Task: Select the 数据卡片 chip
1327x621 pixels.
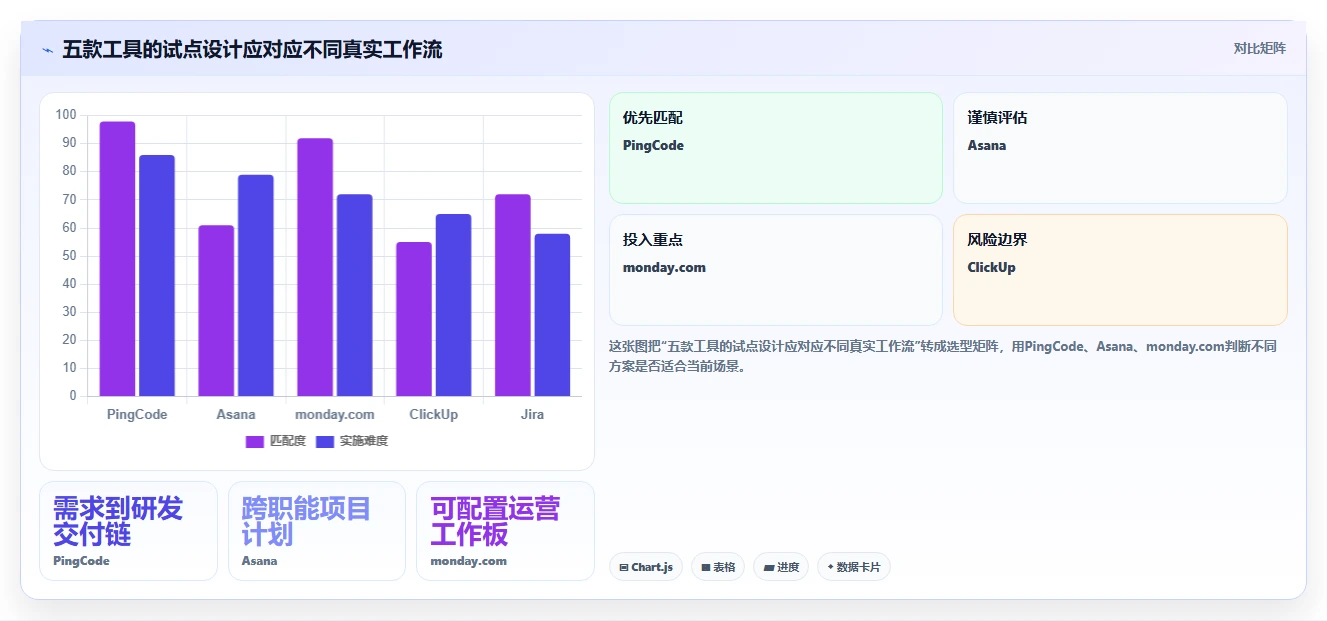Action: [854, 567]
